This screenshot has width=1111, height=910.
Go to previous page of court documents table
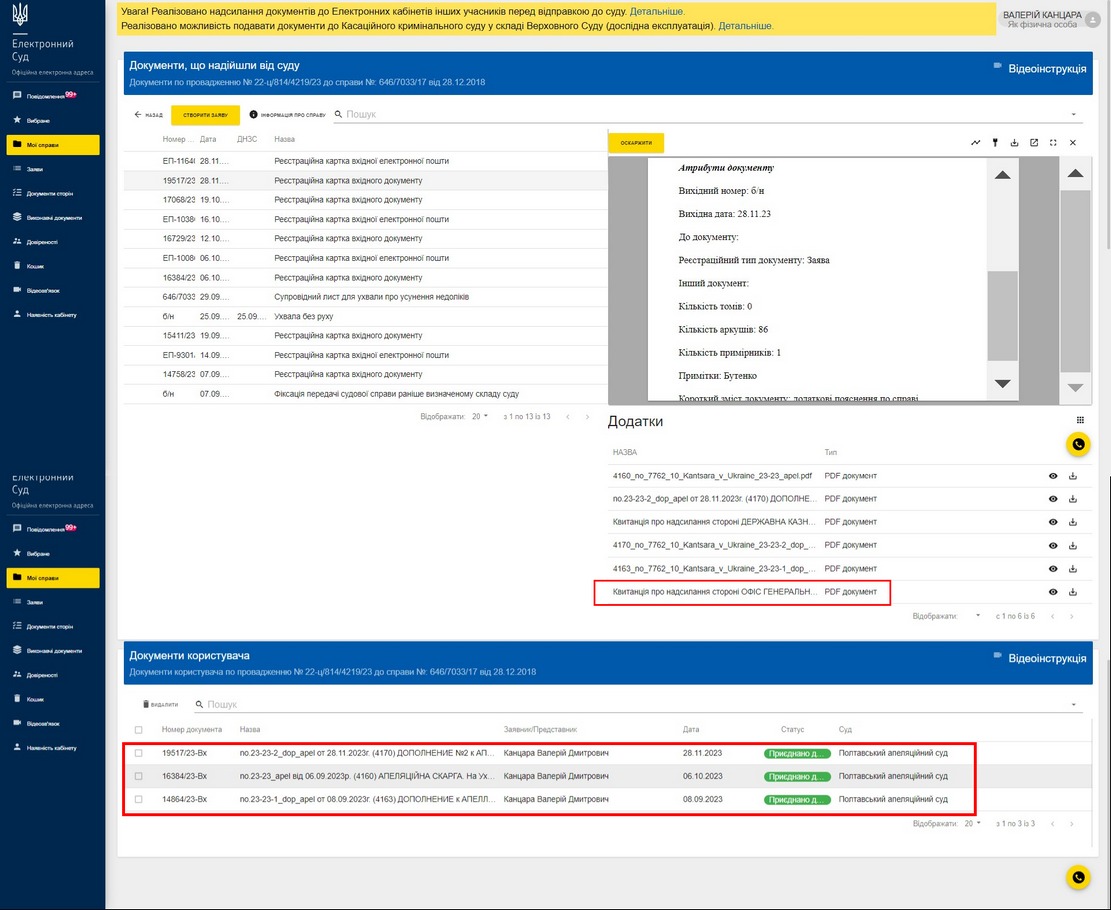click(568, 417)
